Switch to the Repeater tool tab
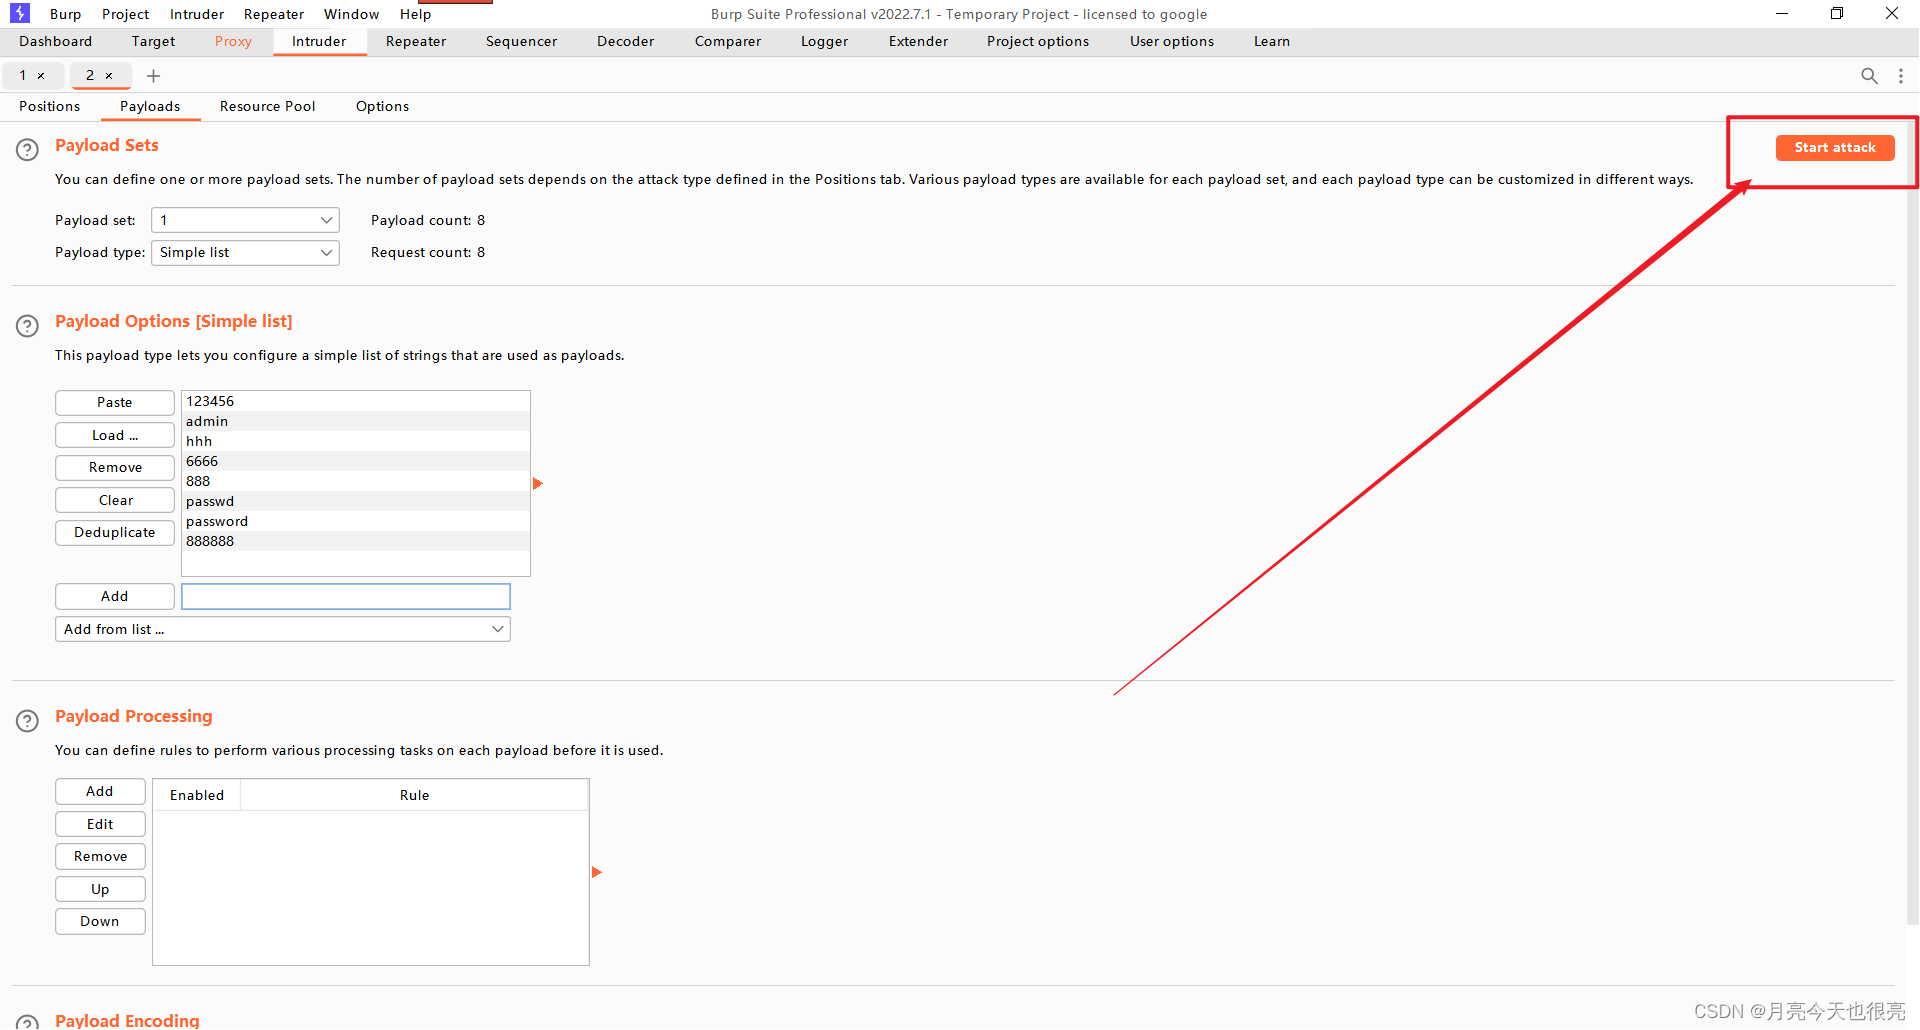This screenshot has height=1030, width=1920. [416, 41]
